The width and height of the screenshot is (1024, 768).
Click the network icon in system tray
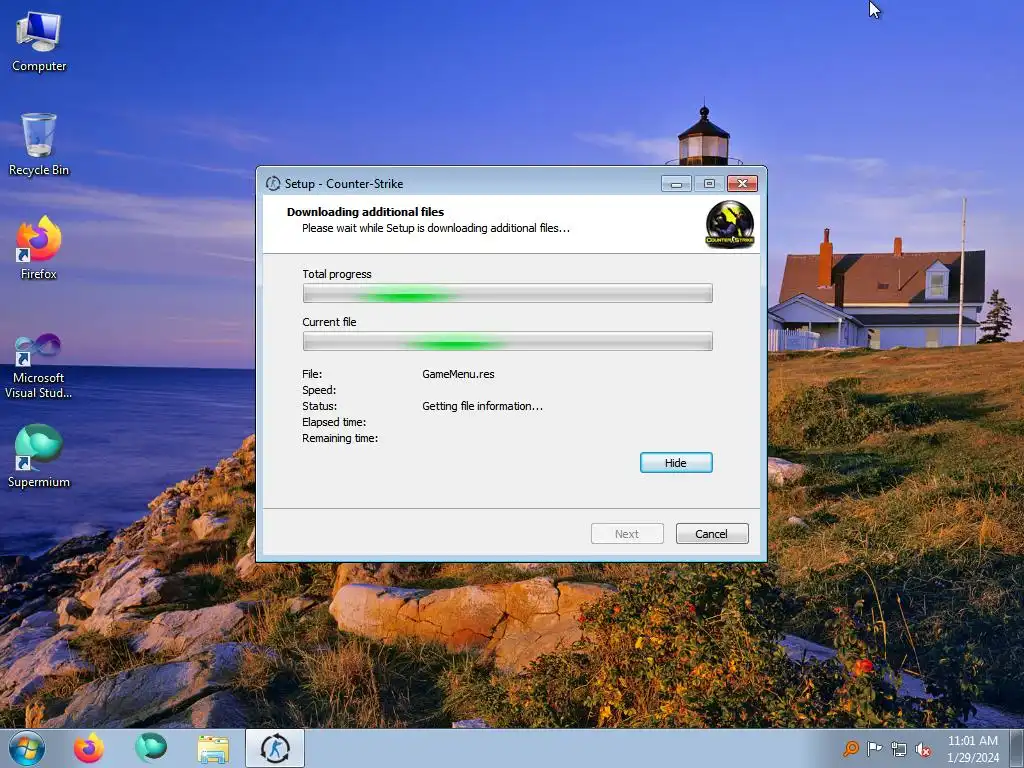coord(899,749)
